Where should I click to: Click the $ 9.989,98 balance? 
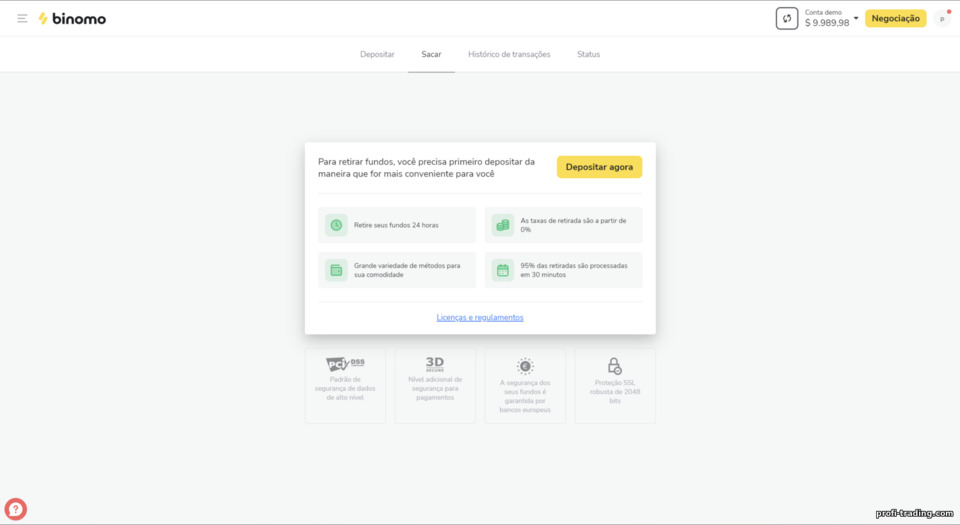point(827,23)
